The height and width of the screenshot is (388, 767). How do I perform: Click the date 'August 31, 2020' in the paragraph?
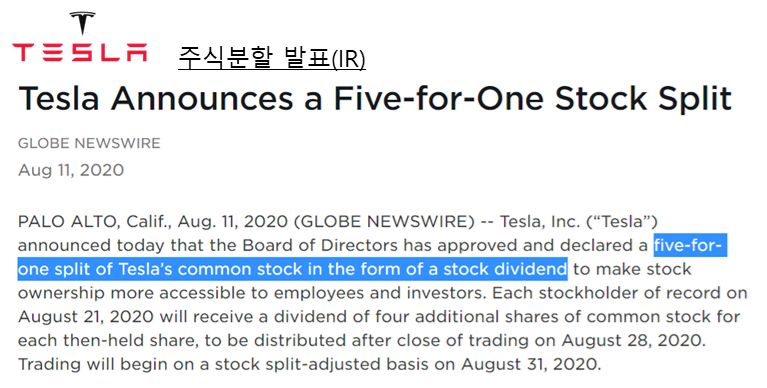[x=531, y=365]
